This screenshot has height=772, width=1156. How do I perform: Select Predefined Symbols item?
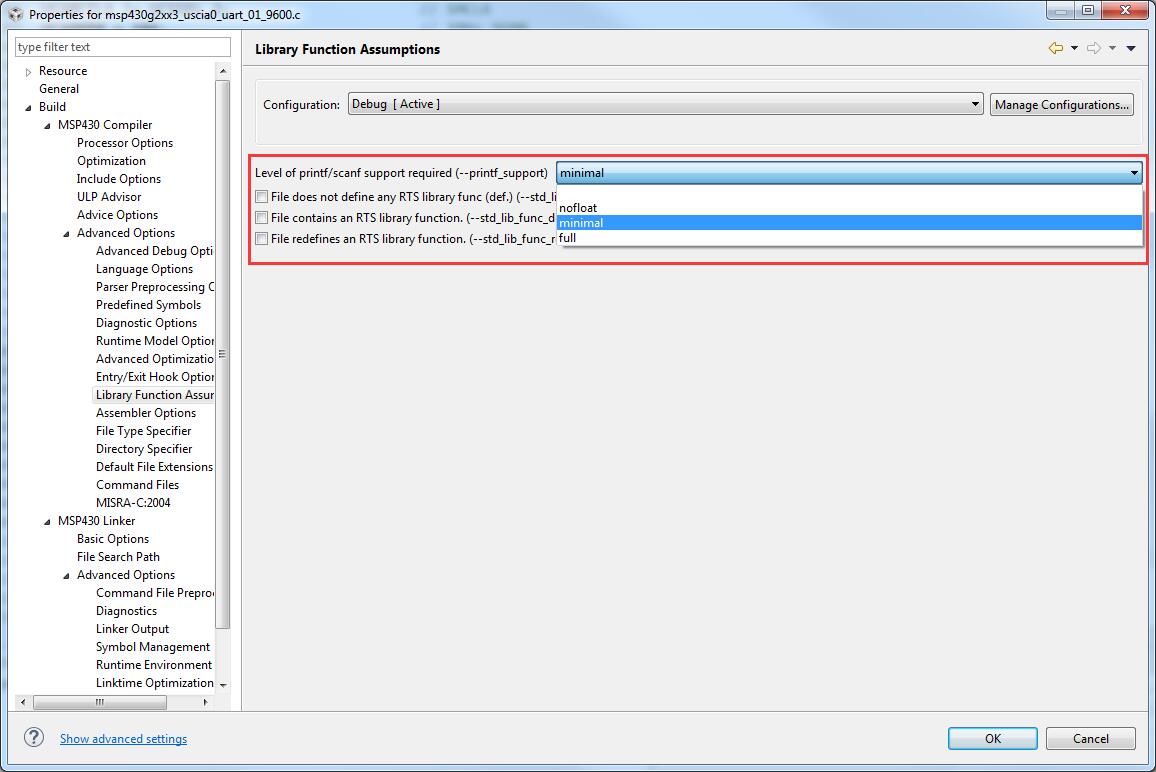(148, 305)
